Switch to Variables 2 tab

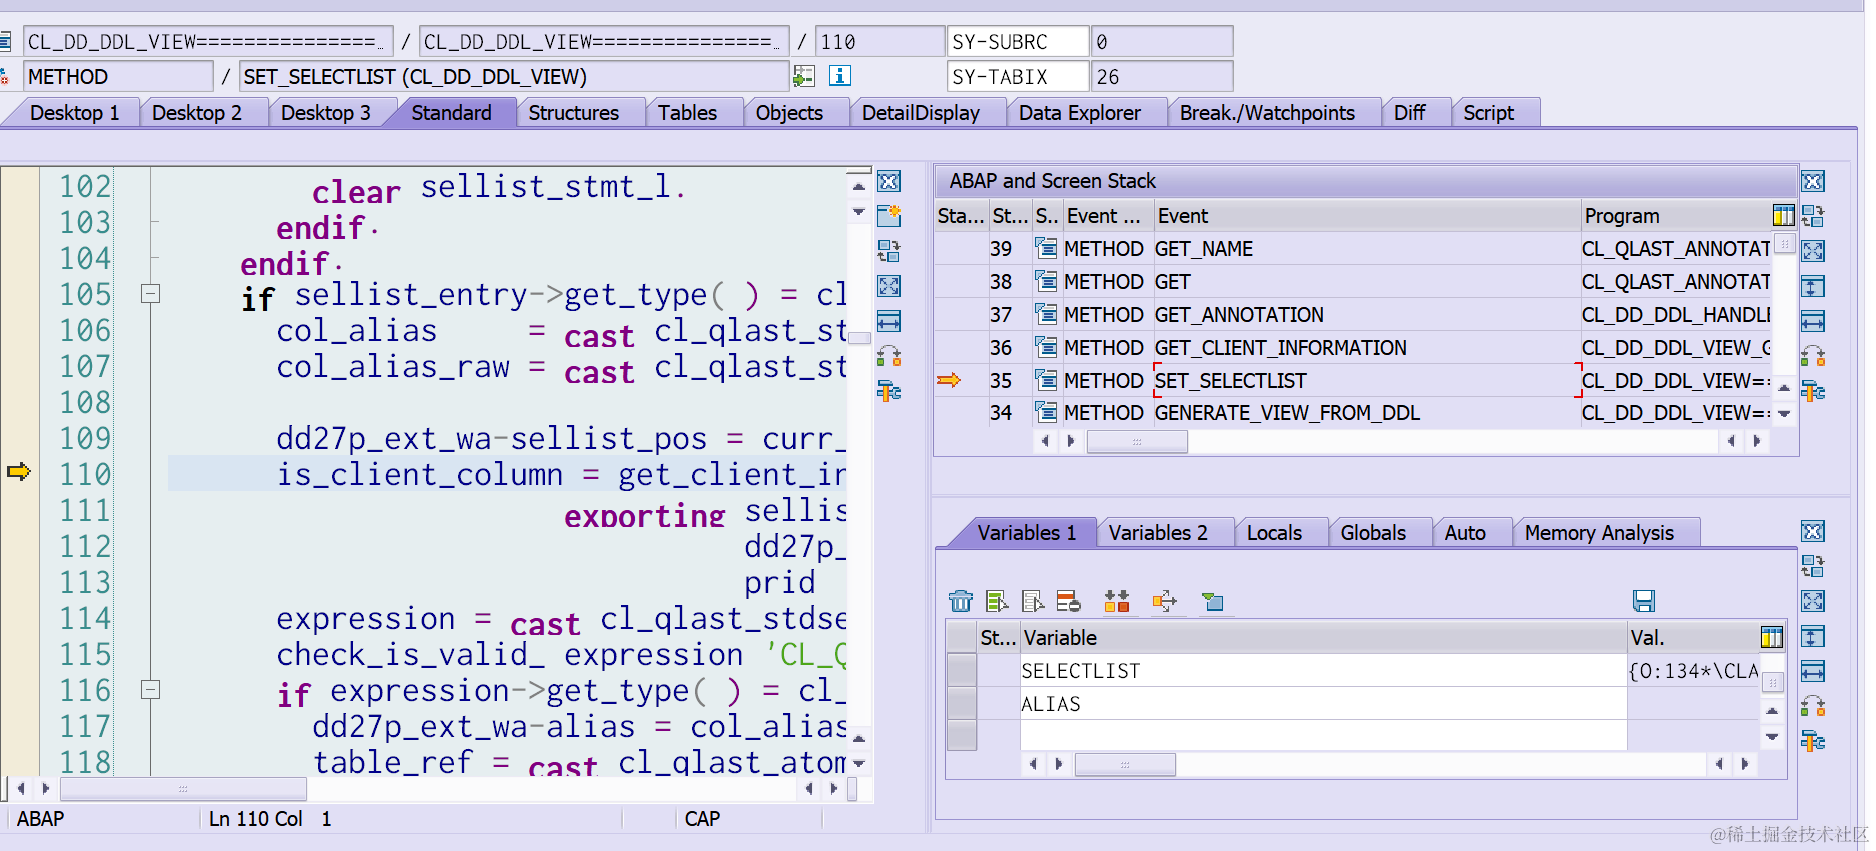point(1158,533)
